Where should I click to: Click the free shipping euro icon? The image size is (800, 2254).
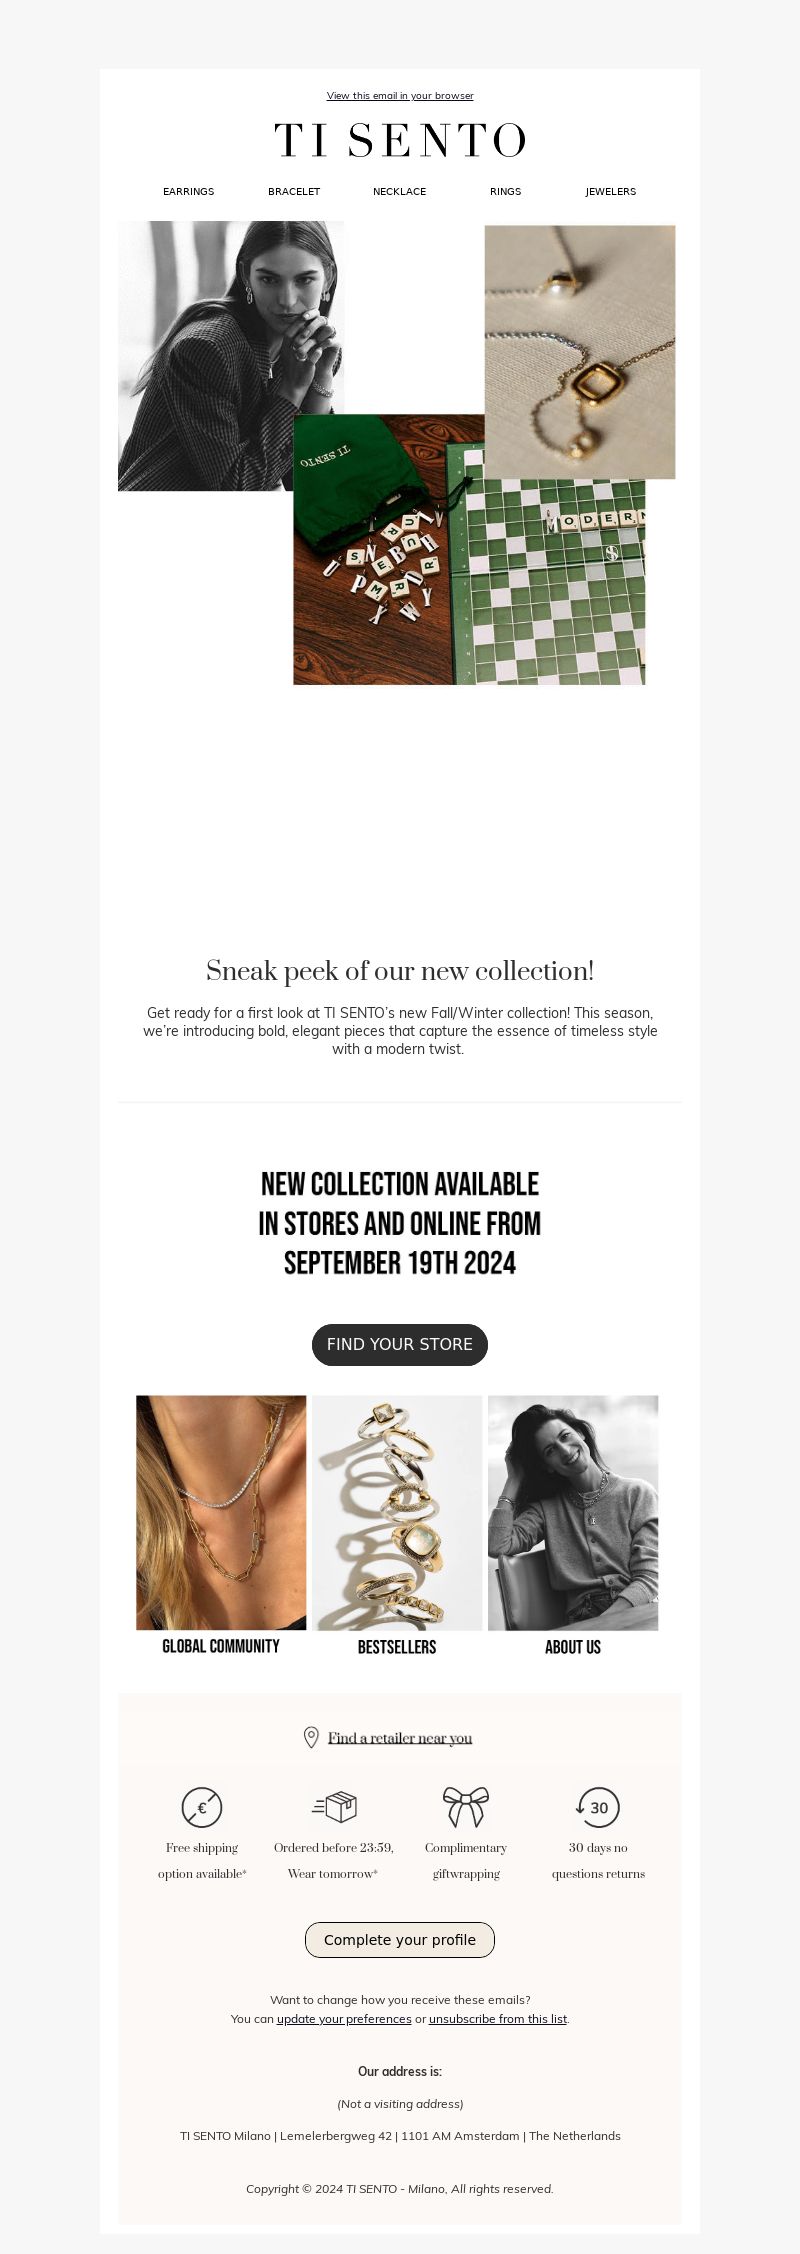[x=202, y=1807]
